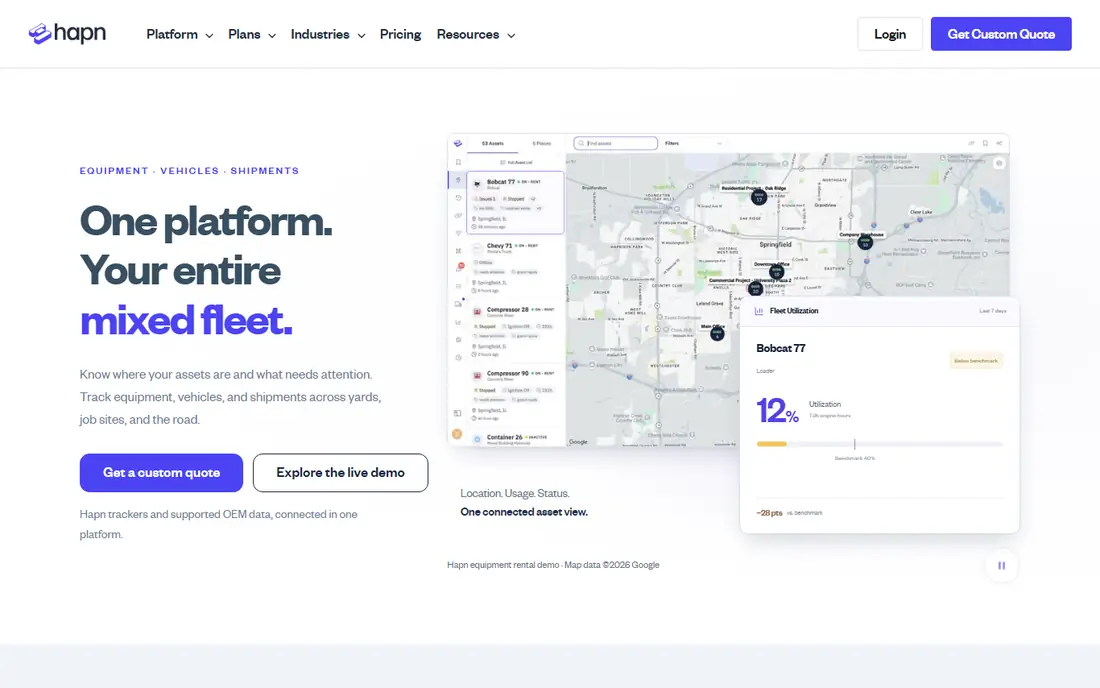
Task: Select the location pin icon in the demo sidebar
Action: [458, 180]
